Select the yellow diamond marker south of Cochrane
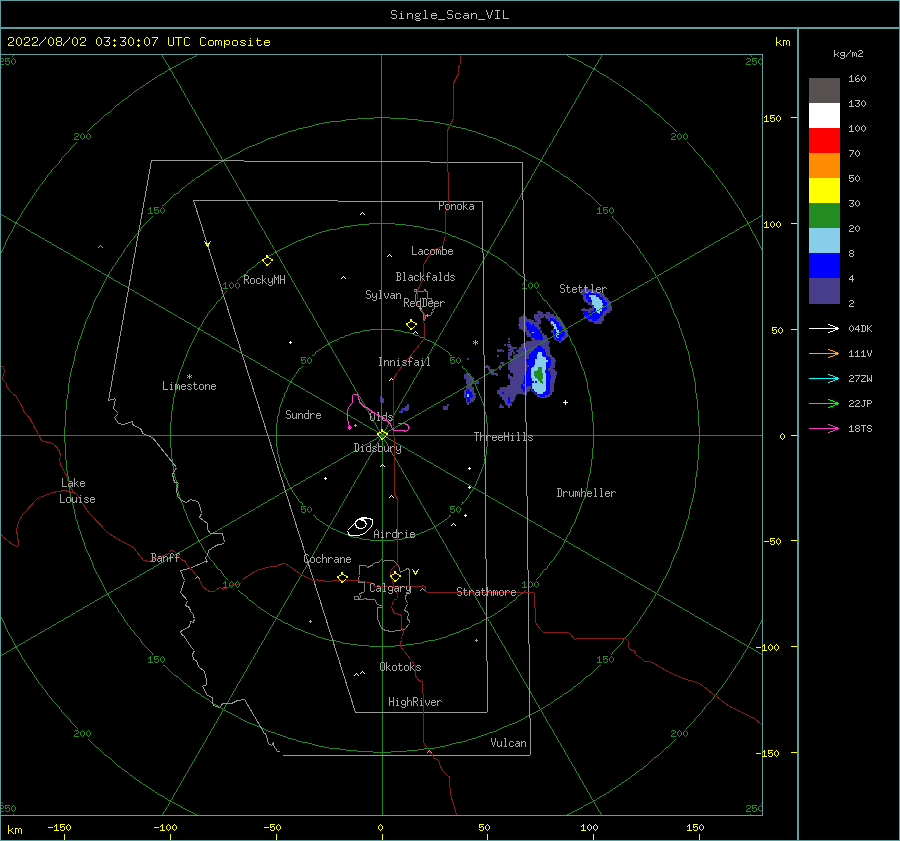The height and width of the screenshot is (841, 900). click(342, 577)
